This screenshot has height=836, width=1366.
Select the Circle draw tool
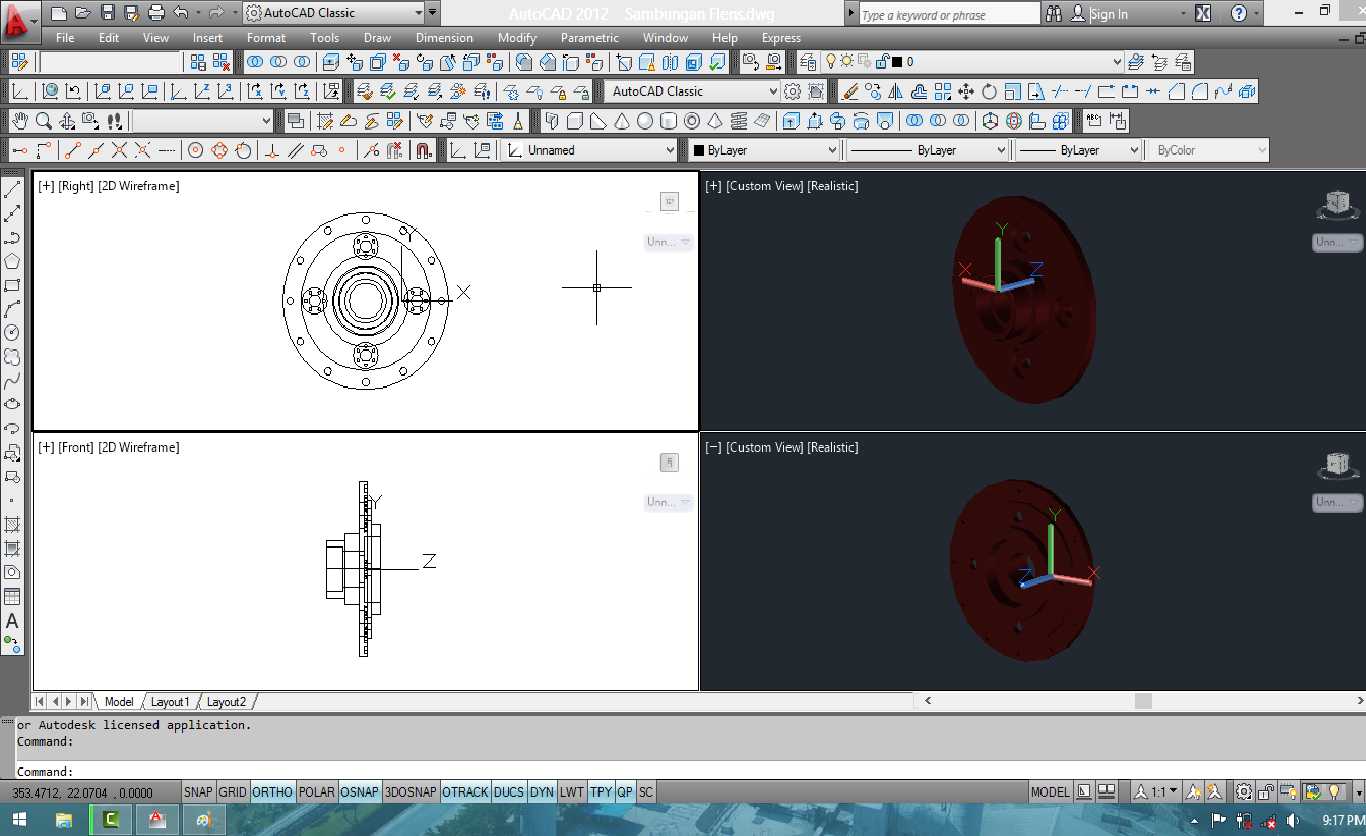tap(12, 333)
